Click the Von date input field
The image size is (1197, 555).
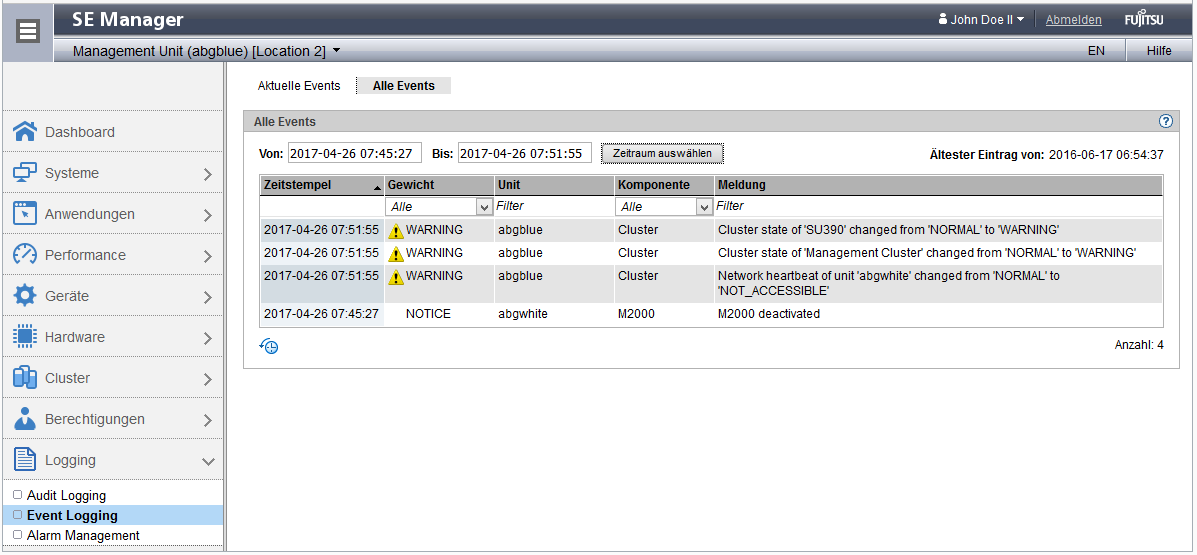354,154
